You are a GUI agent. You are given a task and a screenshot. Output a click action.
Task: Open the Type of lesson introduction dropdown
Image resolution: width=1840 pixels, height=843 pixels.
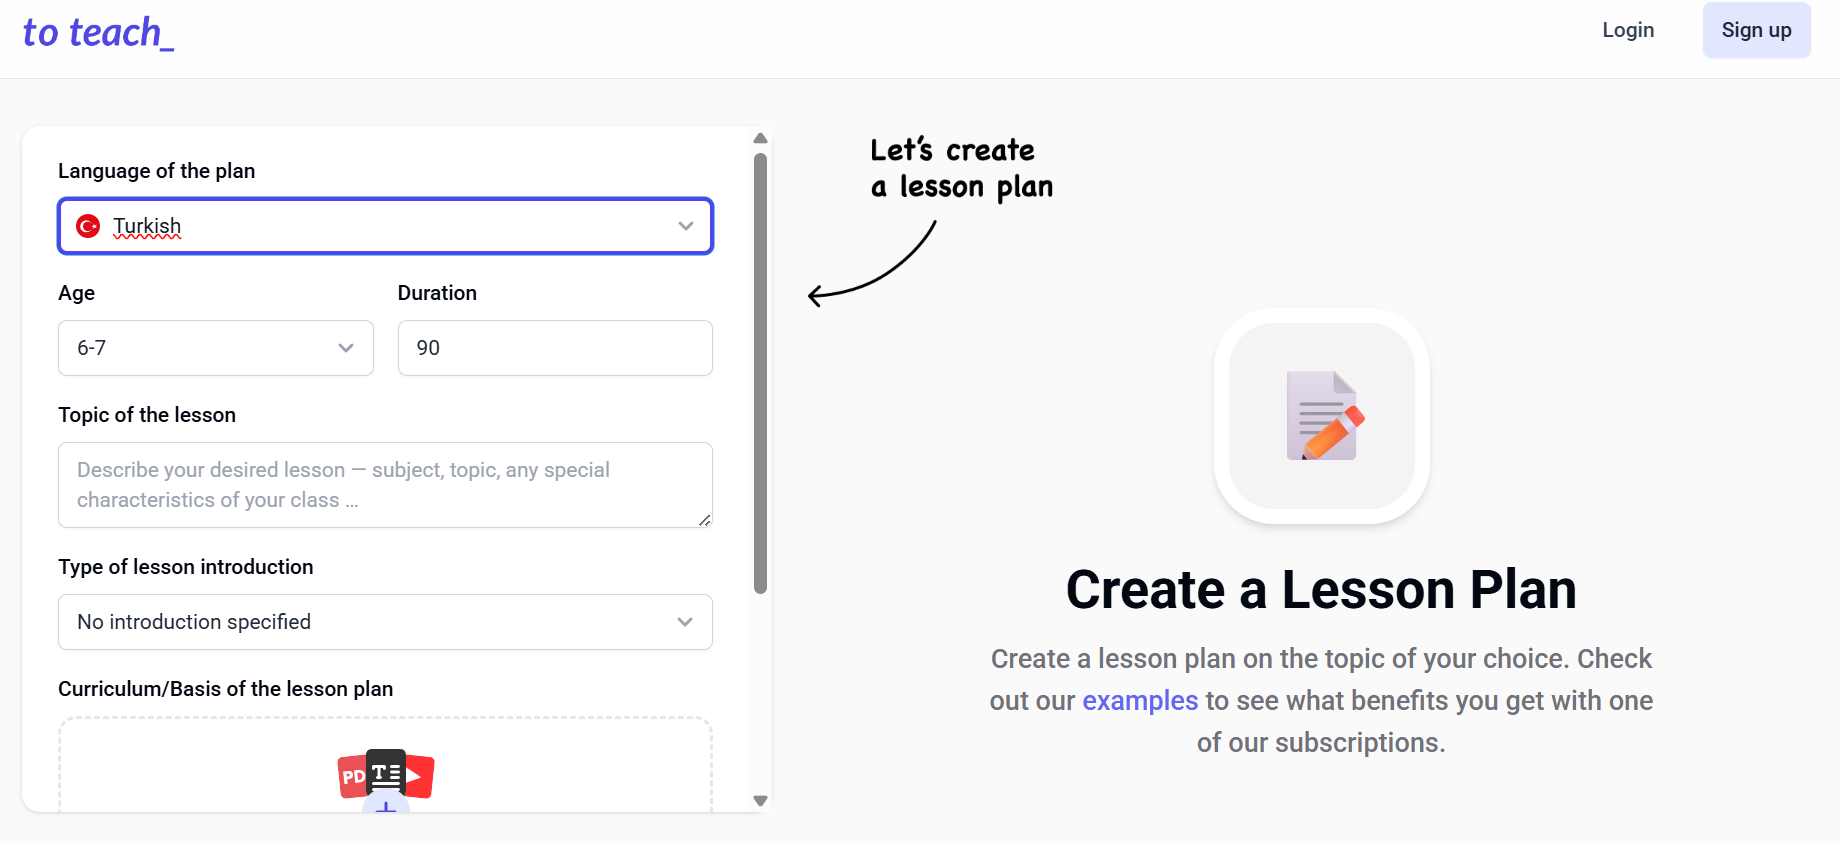coord(385,622)
